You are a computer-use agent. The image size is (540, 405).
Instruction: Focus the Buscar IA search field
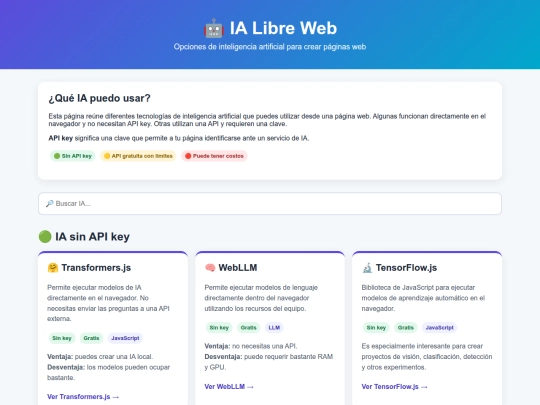270,204
